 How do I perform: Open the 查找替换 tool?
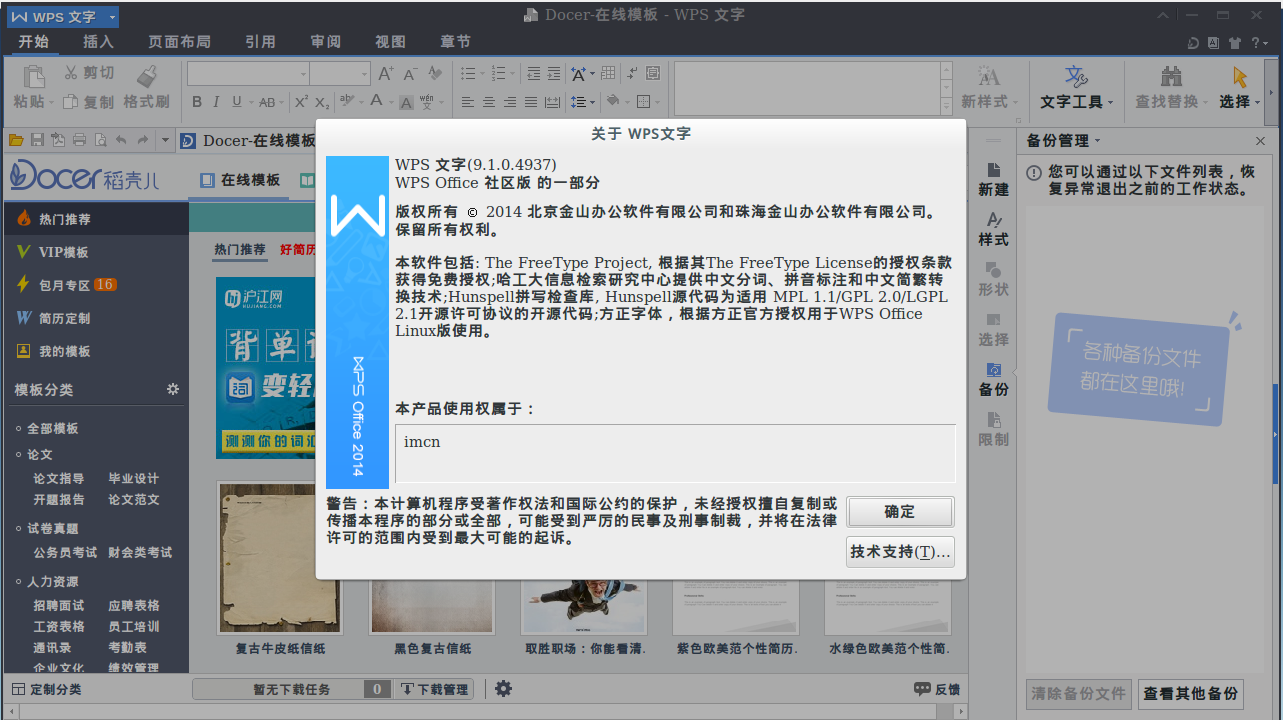pyautogui.click(x=1171, y=87)
